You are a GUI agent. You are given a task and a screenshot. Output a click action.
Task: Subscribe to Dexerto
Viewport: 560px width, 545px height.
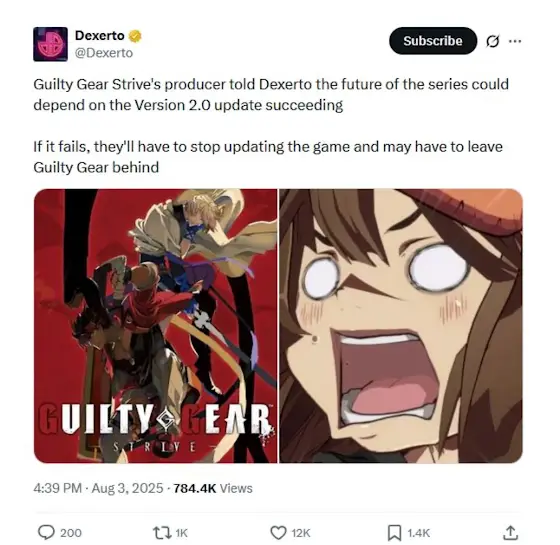click(x=433, y=41)
